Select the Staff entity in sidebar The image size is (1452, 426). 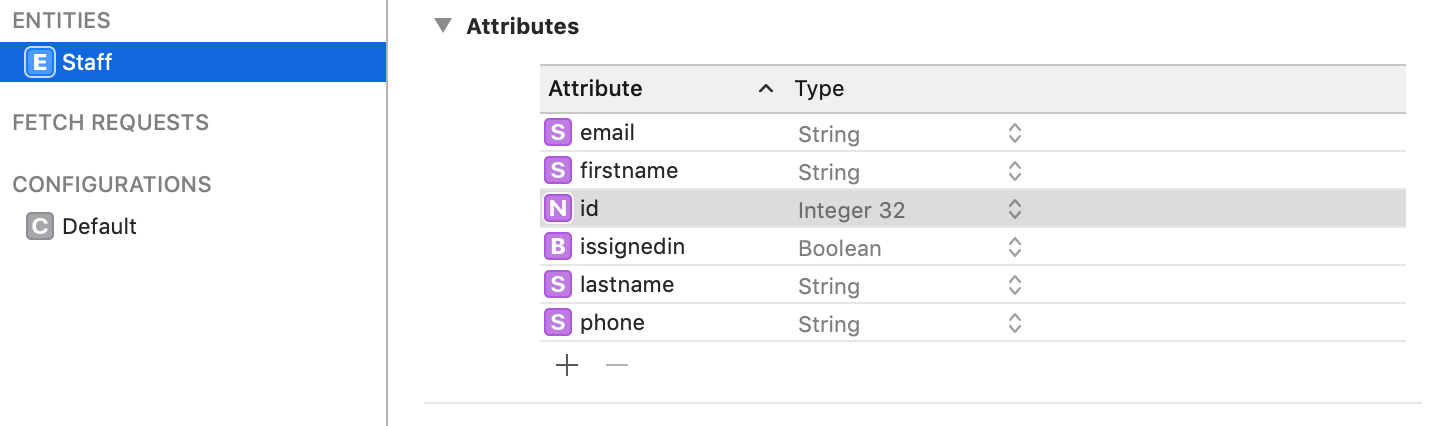[x=88, y=62]
